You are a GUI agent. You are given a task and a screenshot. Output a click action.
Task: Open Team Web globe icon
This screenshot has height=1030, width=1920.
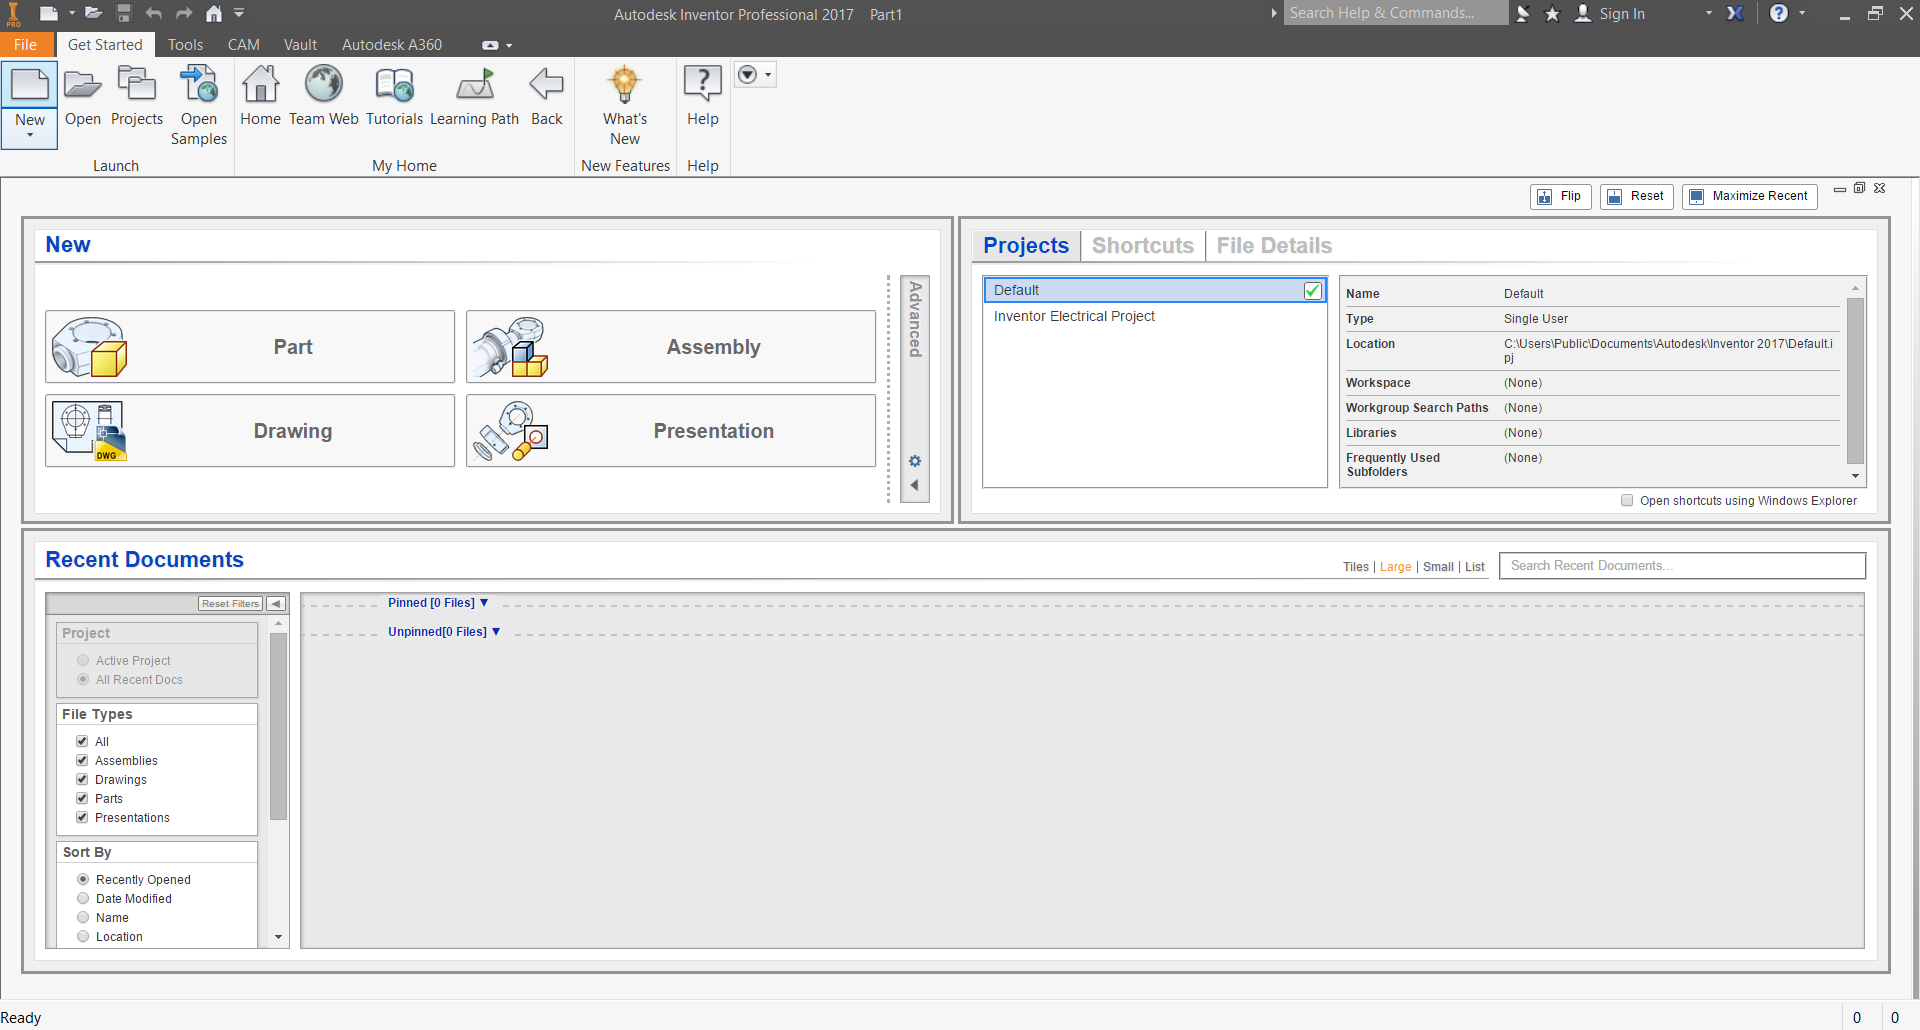tap(324, 96)
